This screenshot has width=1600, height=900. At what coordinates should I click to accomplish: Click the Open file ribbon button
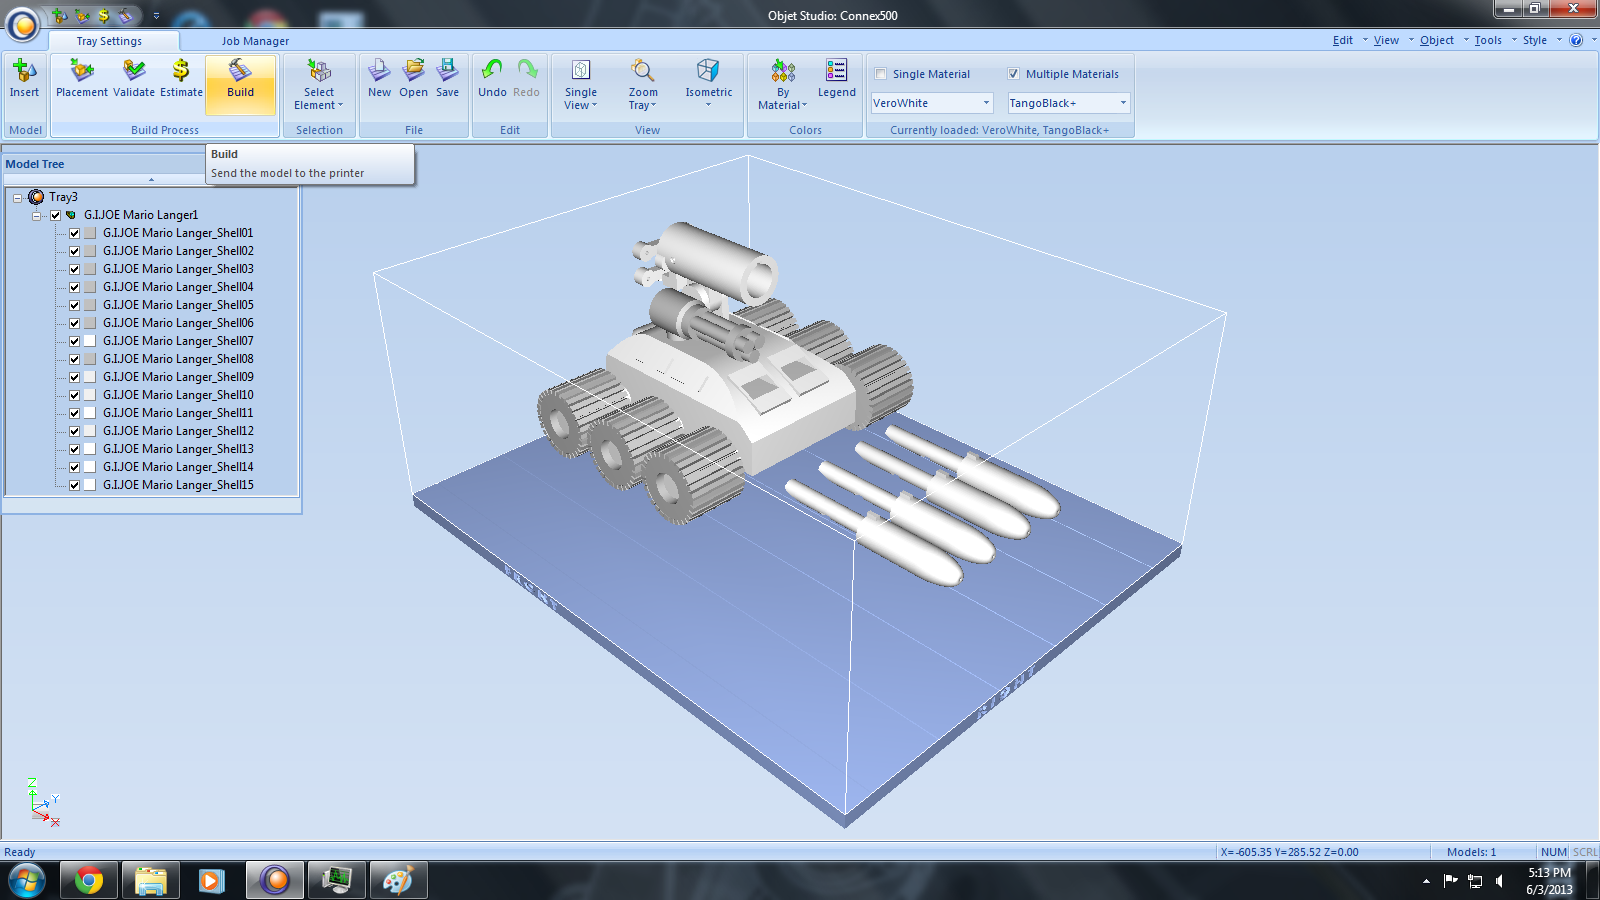tap(414, 79)
